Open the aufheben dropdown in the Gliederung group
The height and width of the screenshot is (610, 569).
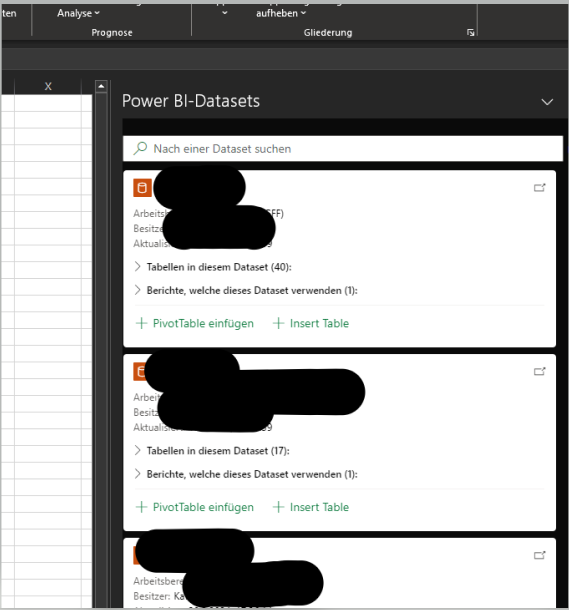(x=281, y=13)
